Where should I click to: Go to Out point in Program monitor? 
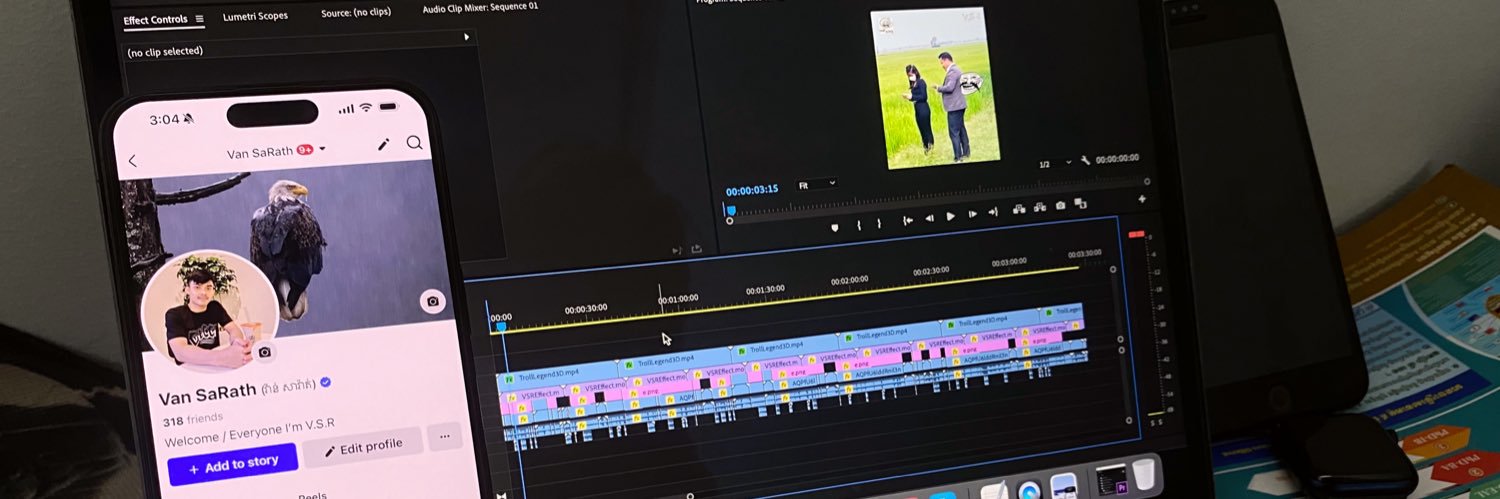993,212
